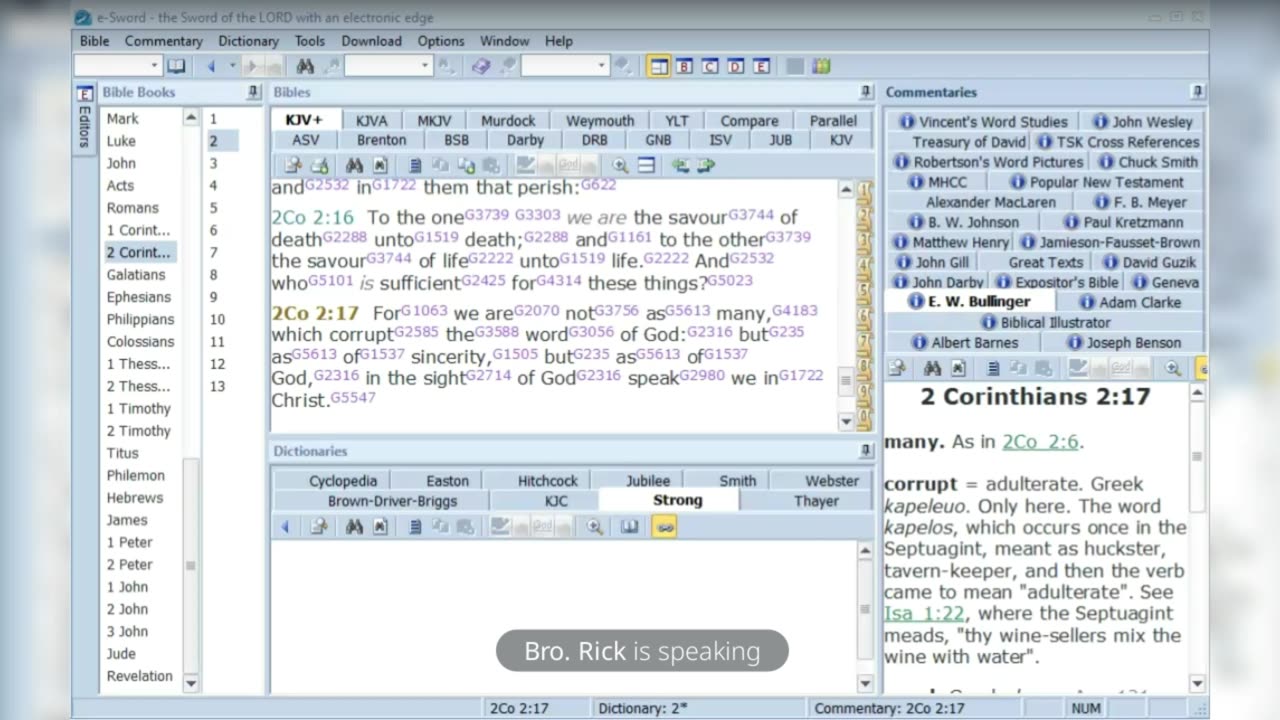Click the back arrow in the Dictionaries toolbar
Screen dimensions: 1280x720
tap(285, 526)
